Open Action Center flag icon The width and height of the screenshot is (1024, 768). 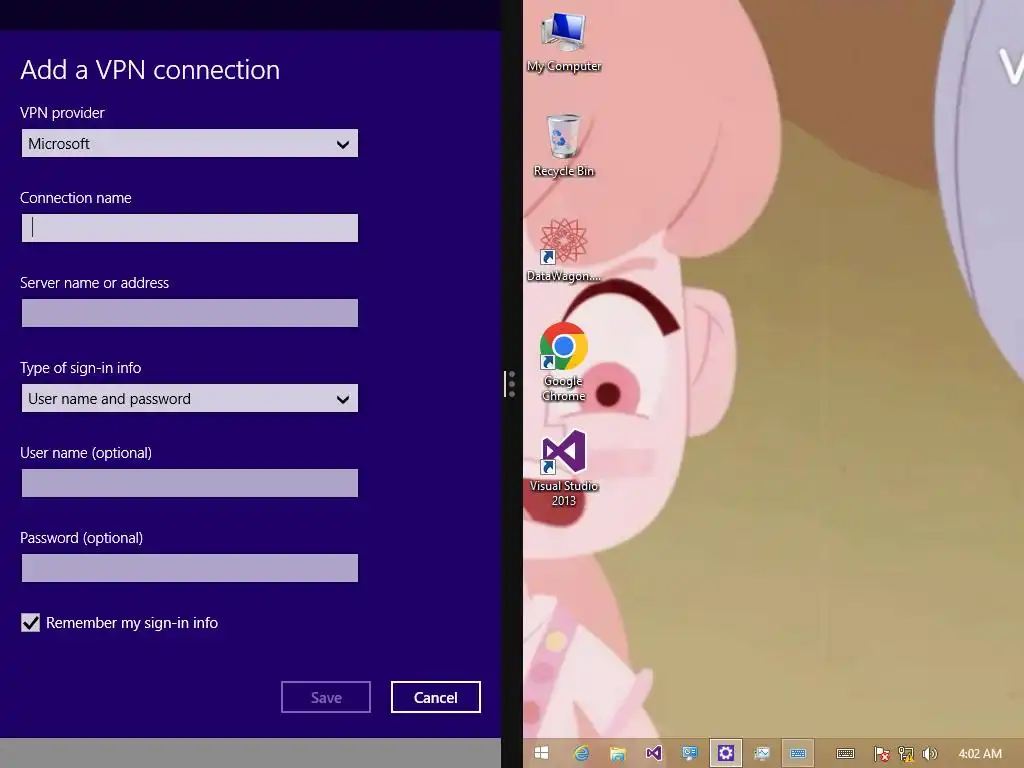[882, 754]
